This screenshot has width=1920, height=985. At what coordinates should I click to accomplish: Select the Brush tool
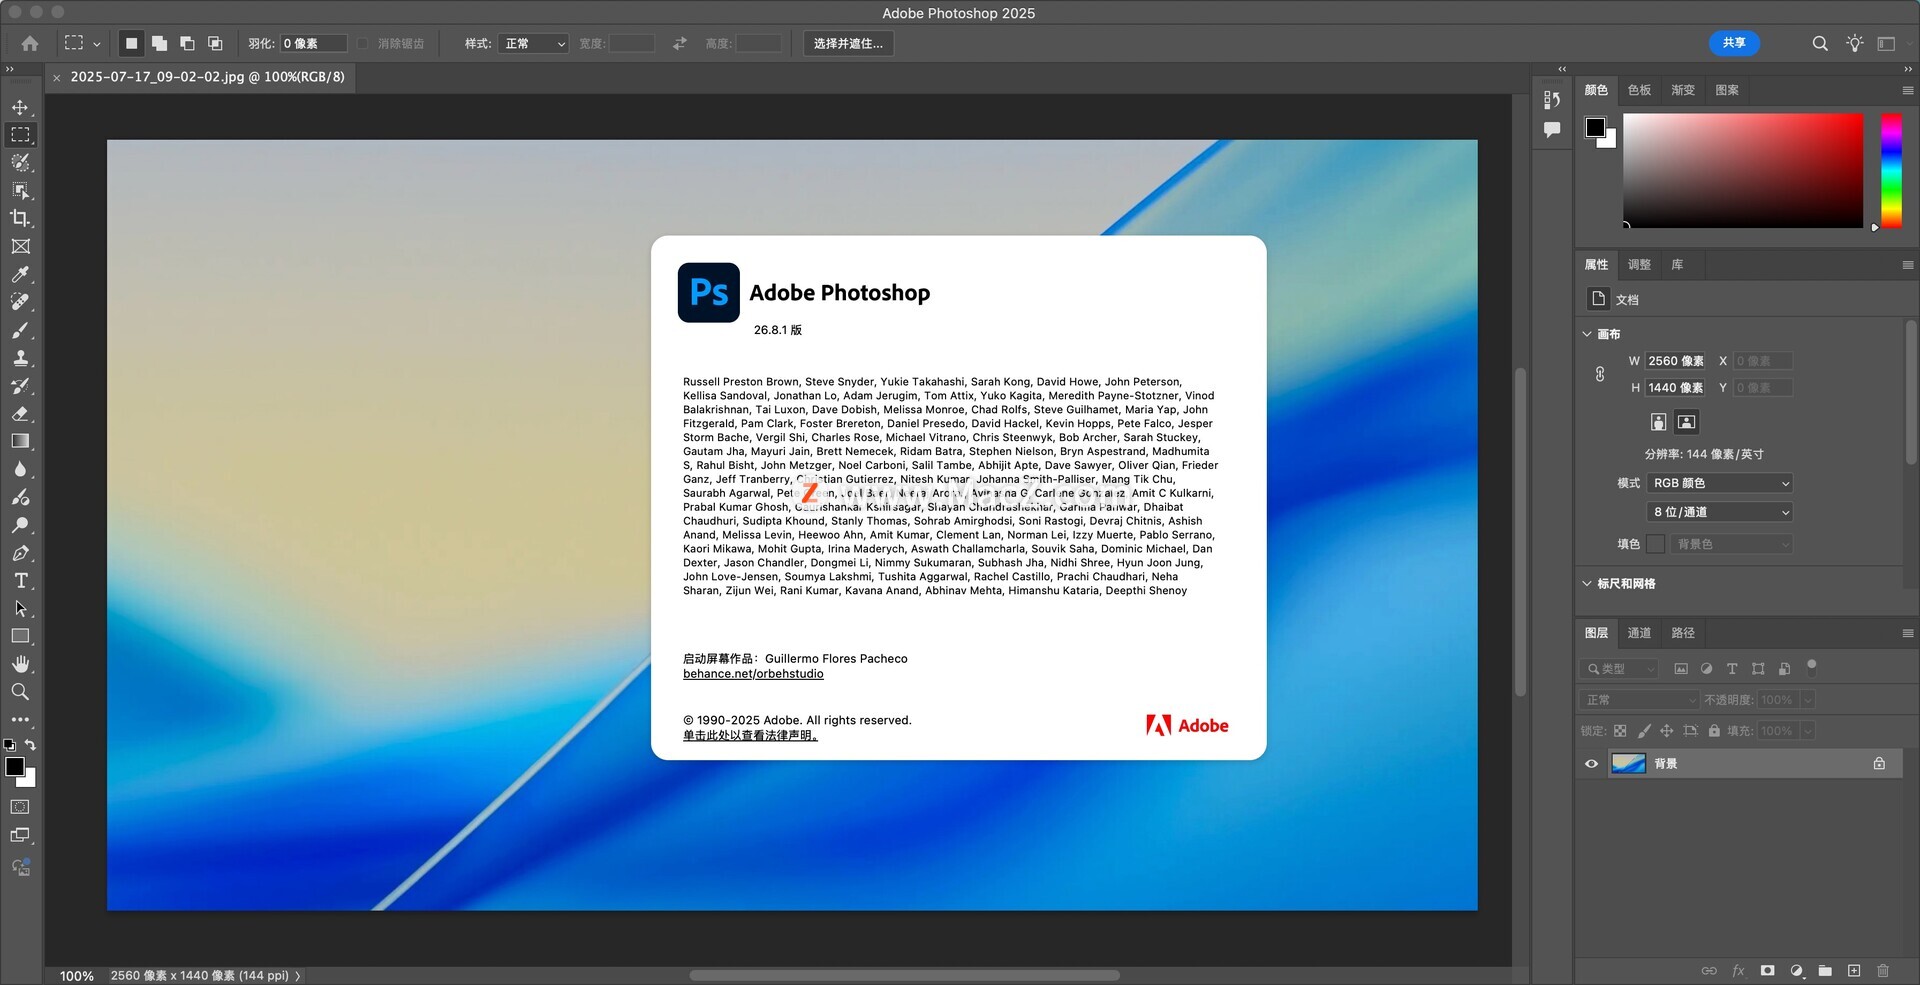tap(20, 330)
